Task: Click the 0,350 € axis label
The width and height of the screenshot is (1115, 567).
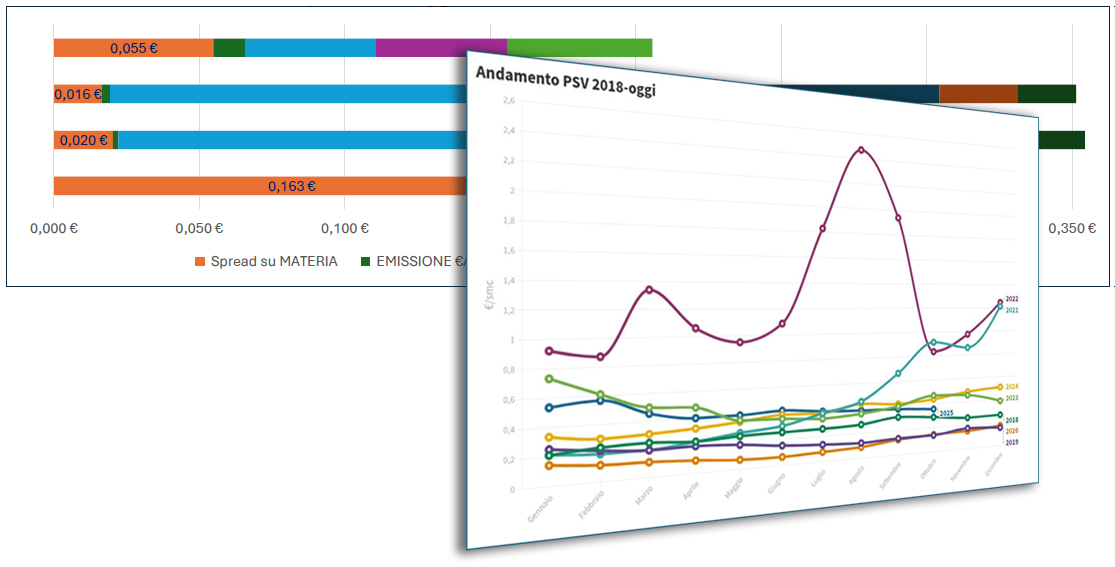Action: pos(1072,229)
